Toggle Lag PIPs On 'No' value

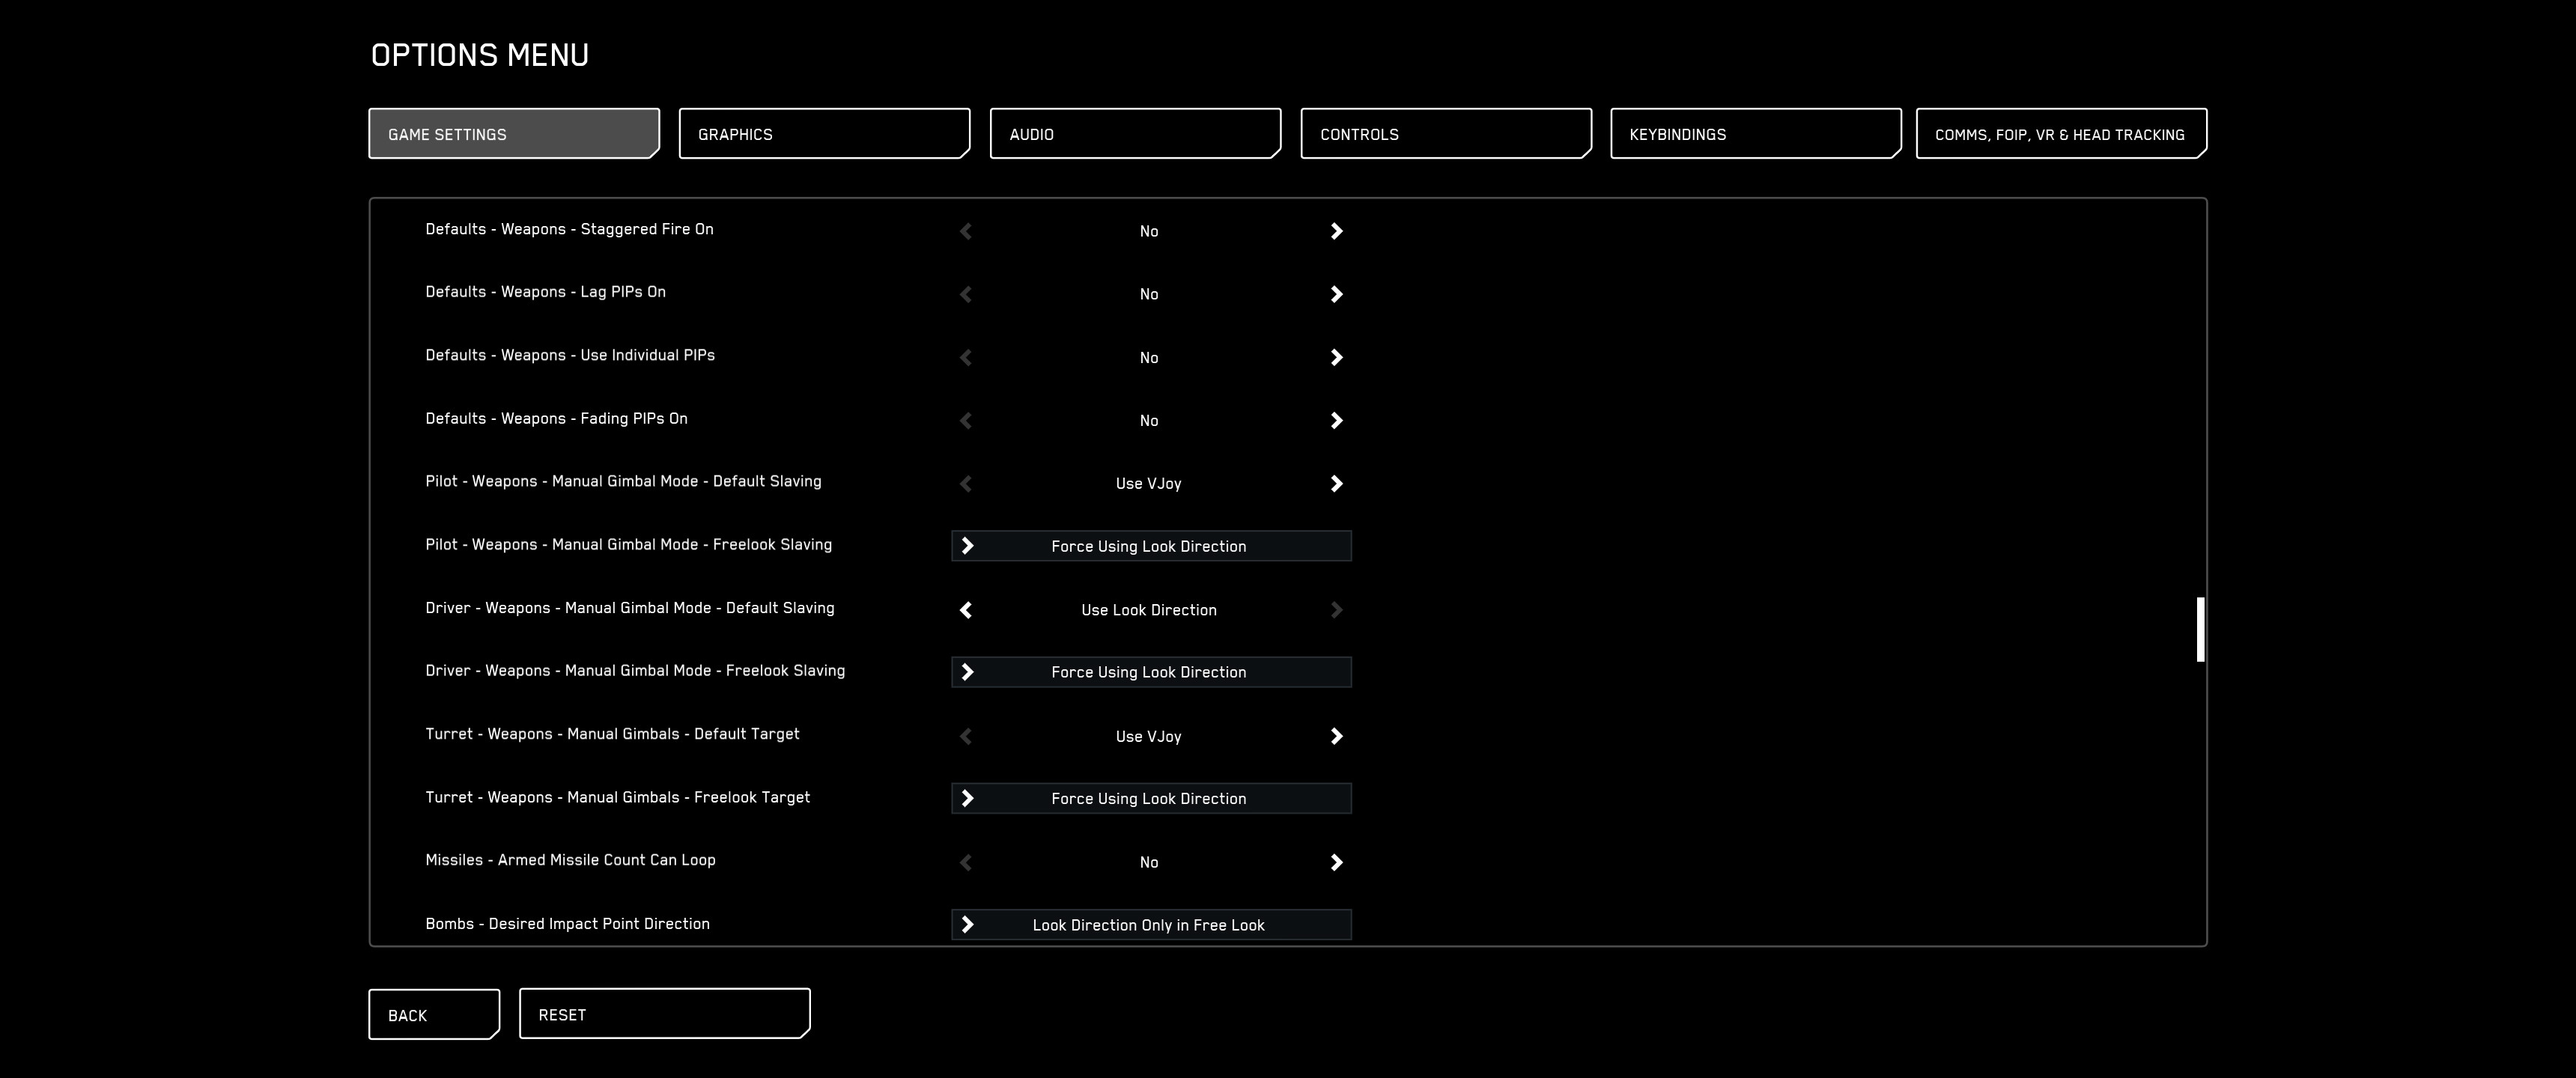[x=1148, y=294]
